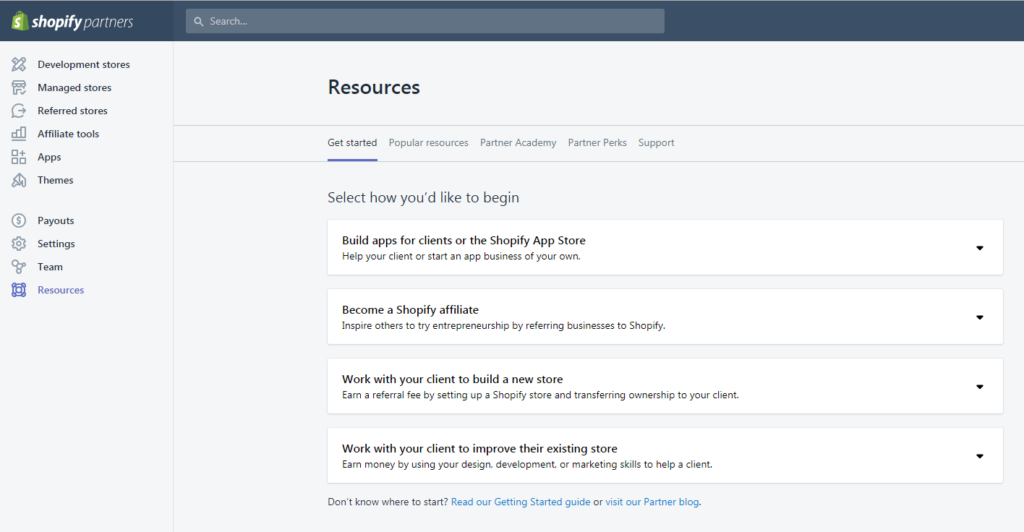Click 'Select how you'd like to begin' heading

pyautogui.click(x=423, y=198)
